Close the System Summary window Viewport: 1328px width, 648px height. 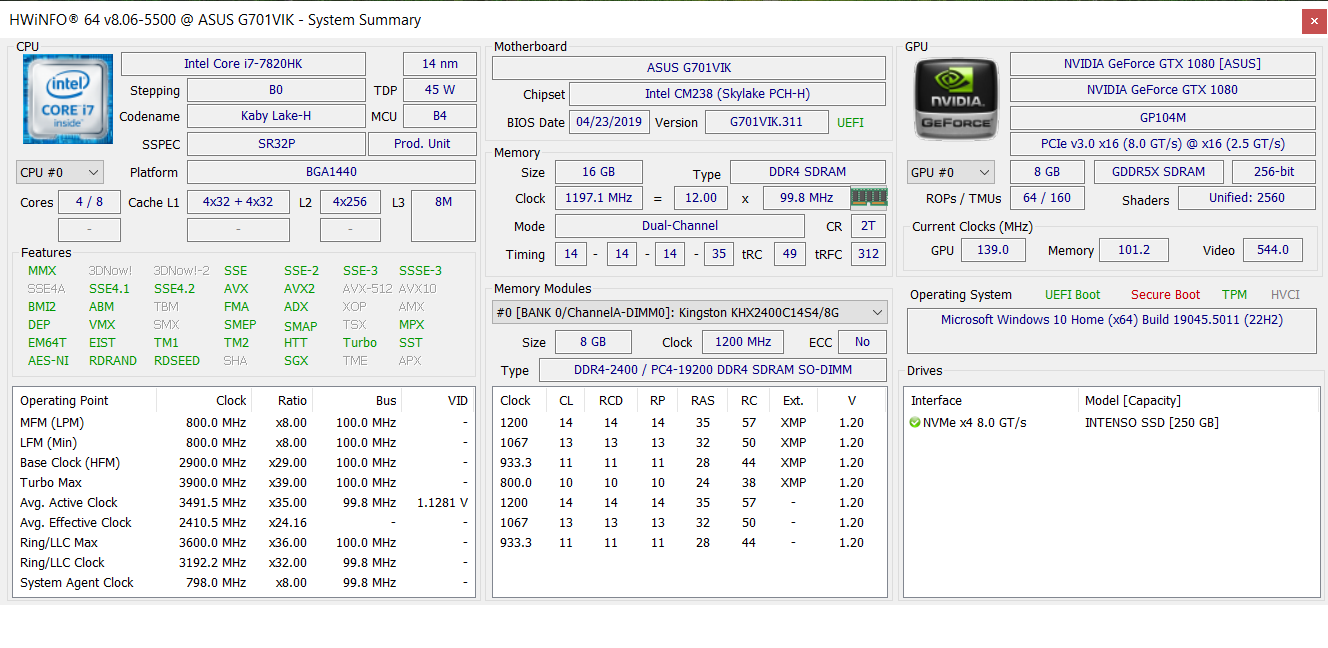(1314, 20)
